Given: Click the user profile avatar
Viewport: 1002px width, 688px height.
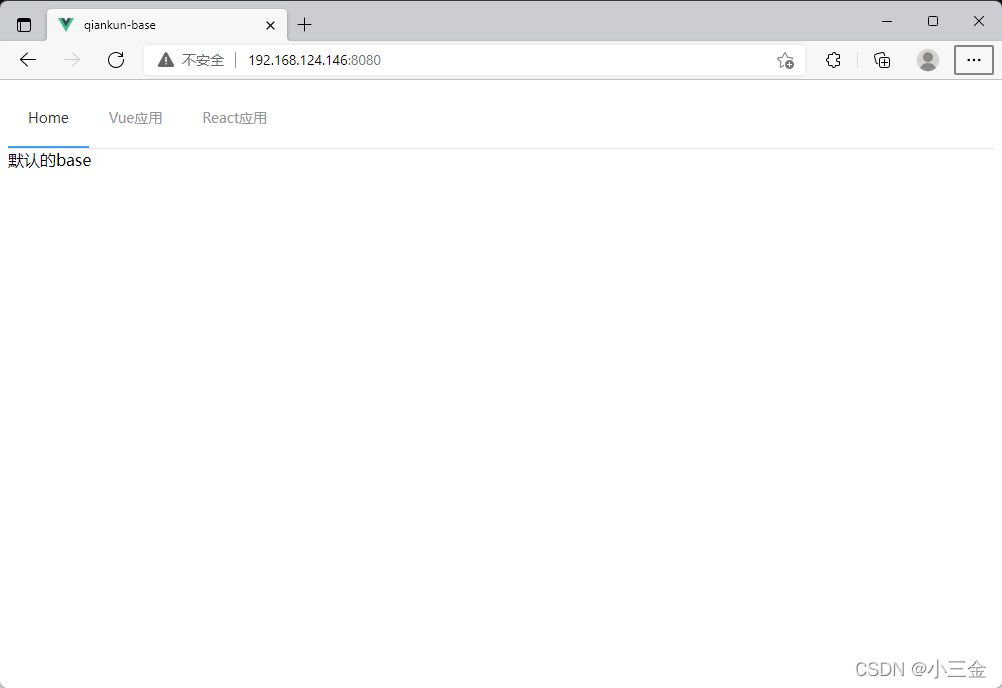Looking at the screenshot, I should (x=928, y=60).
